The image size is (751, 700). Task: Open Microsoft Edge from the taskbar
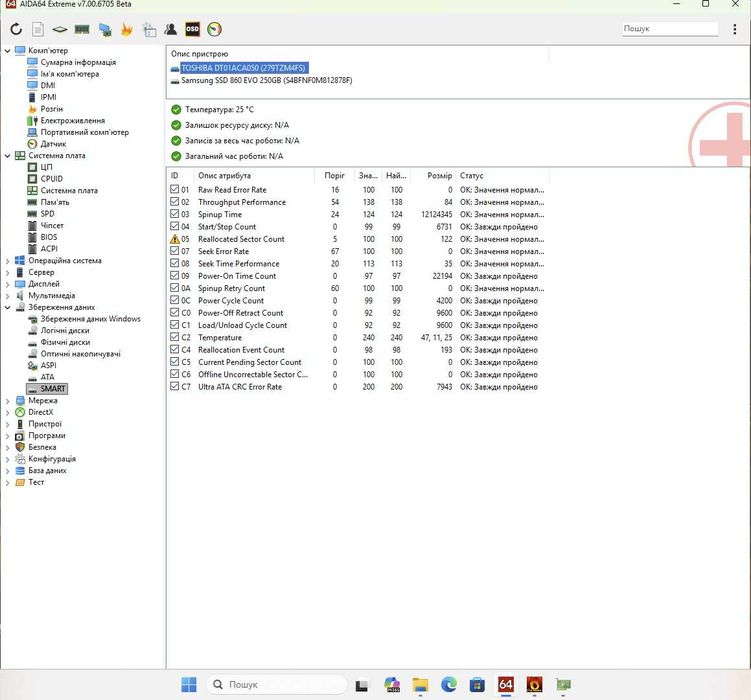click(449, 684)
